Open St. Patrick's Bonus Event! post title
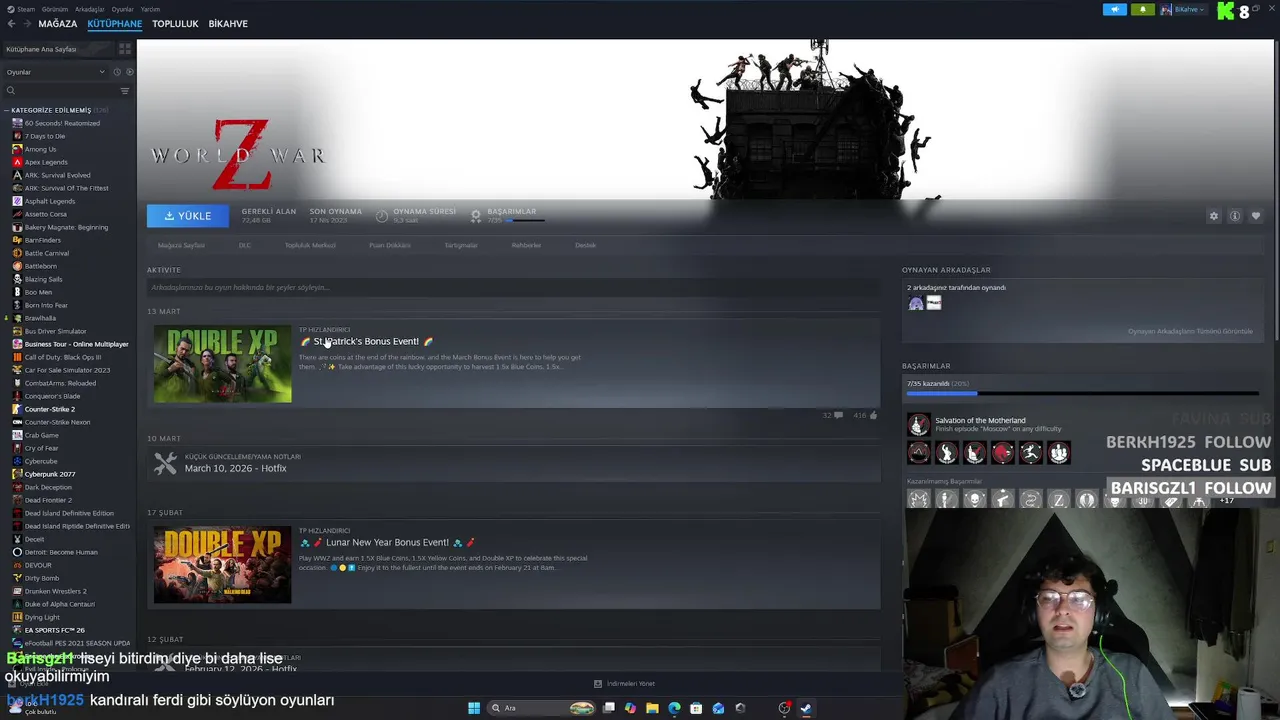Image resolution: width=1280 pixels, height=720 pixels. (366, 341)
